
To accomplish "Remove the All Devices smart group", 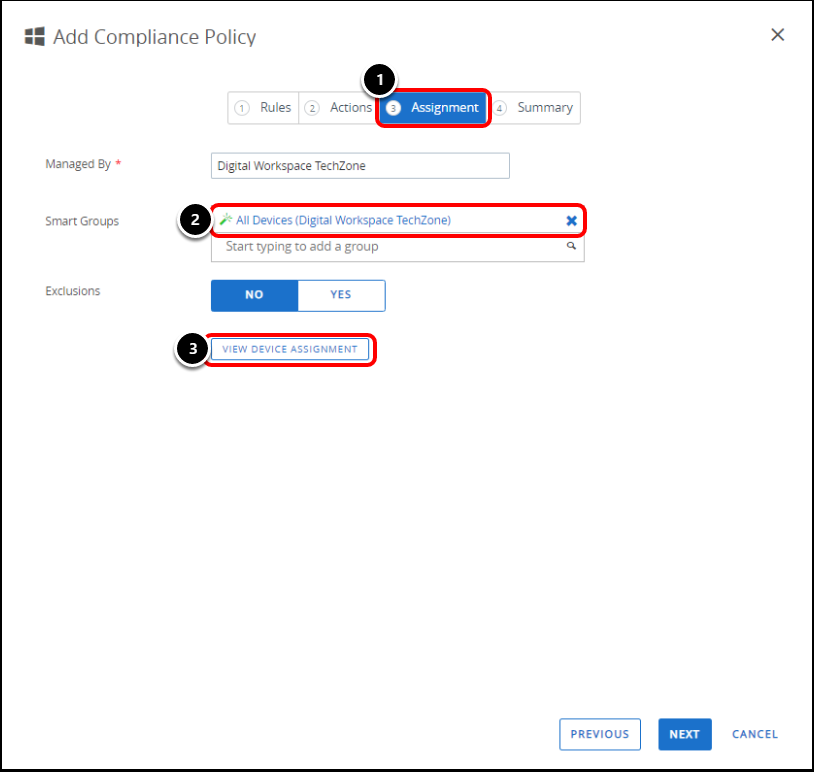I will click(571, 220).
